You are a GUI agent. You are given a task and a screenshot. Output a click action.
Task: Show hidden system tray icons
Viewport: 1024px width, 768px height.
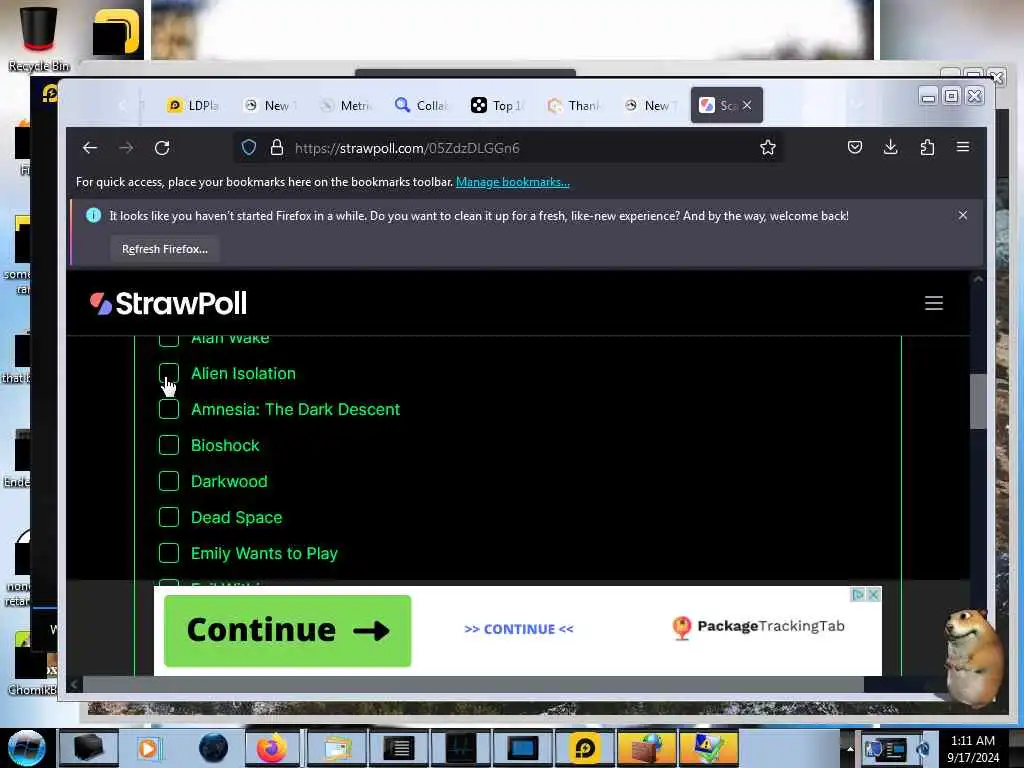[850, 749]
